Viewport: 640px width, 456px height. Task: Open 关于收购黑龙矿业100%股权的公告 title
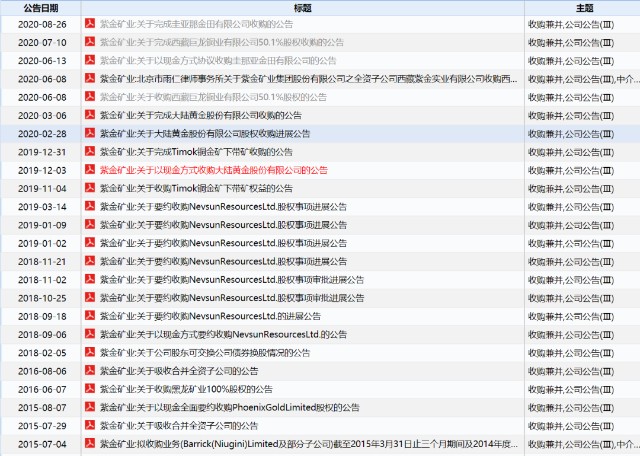[186, 389]
